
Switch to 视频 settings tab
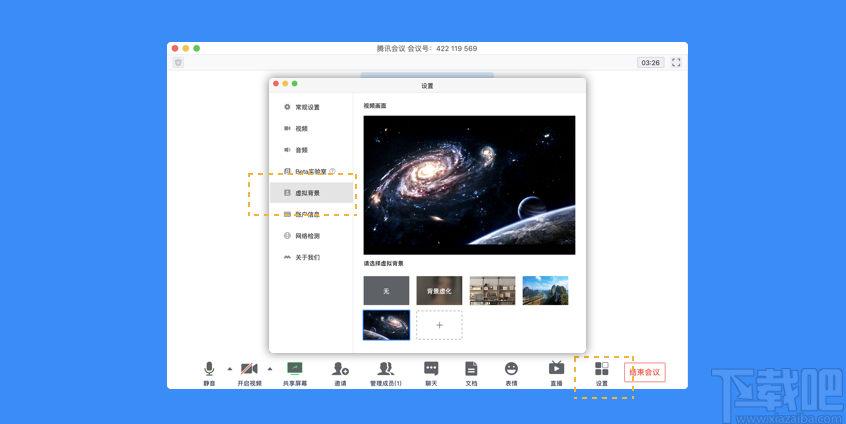[x=311, y=128]
